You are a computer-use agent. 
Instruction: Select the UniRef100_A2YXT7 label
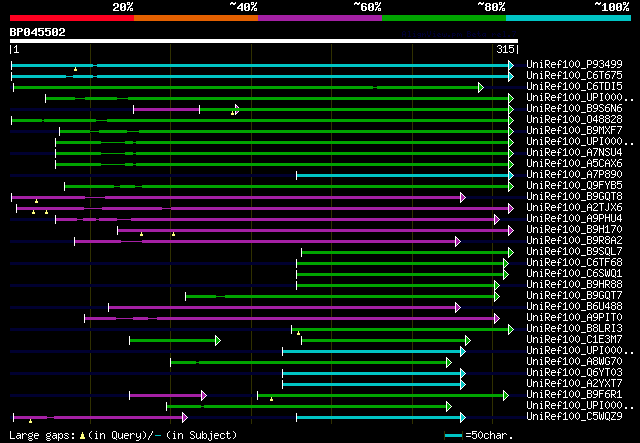point(574,384)
